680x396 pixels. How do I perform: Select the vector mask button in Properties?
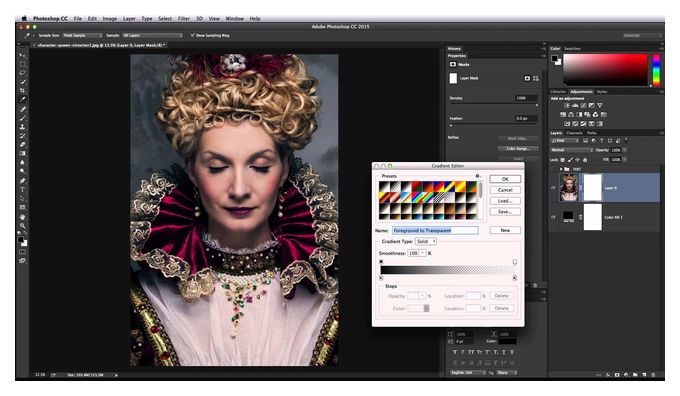pos(536,78)
